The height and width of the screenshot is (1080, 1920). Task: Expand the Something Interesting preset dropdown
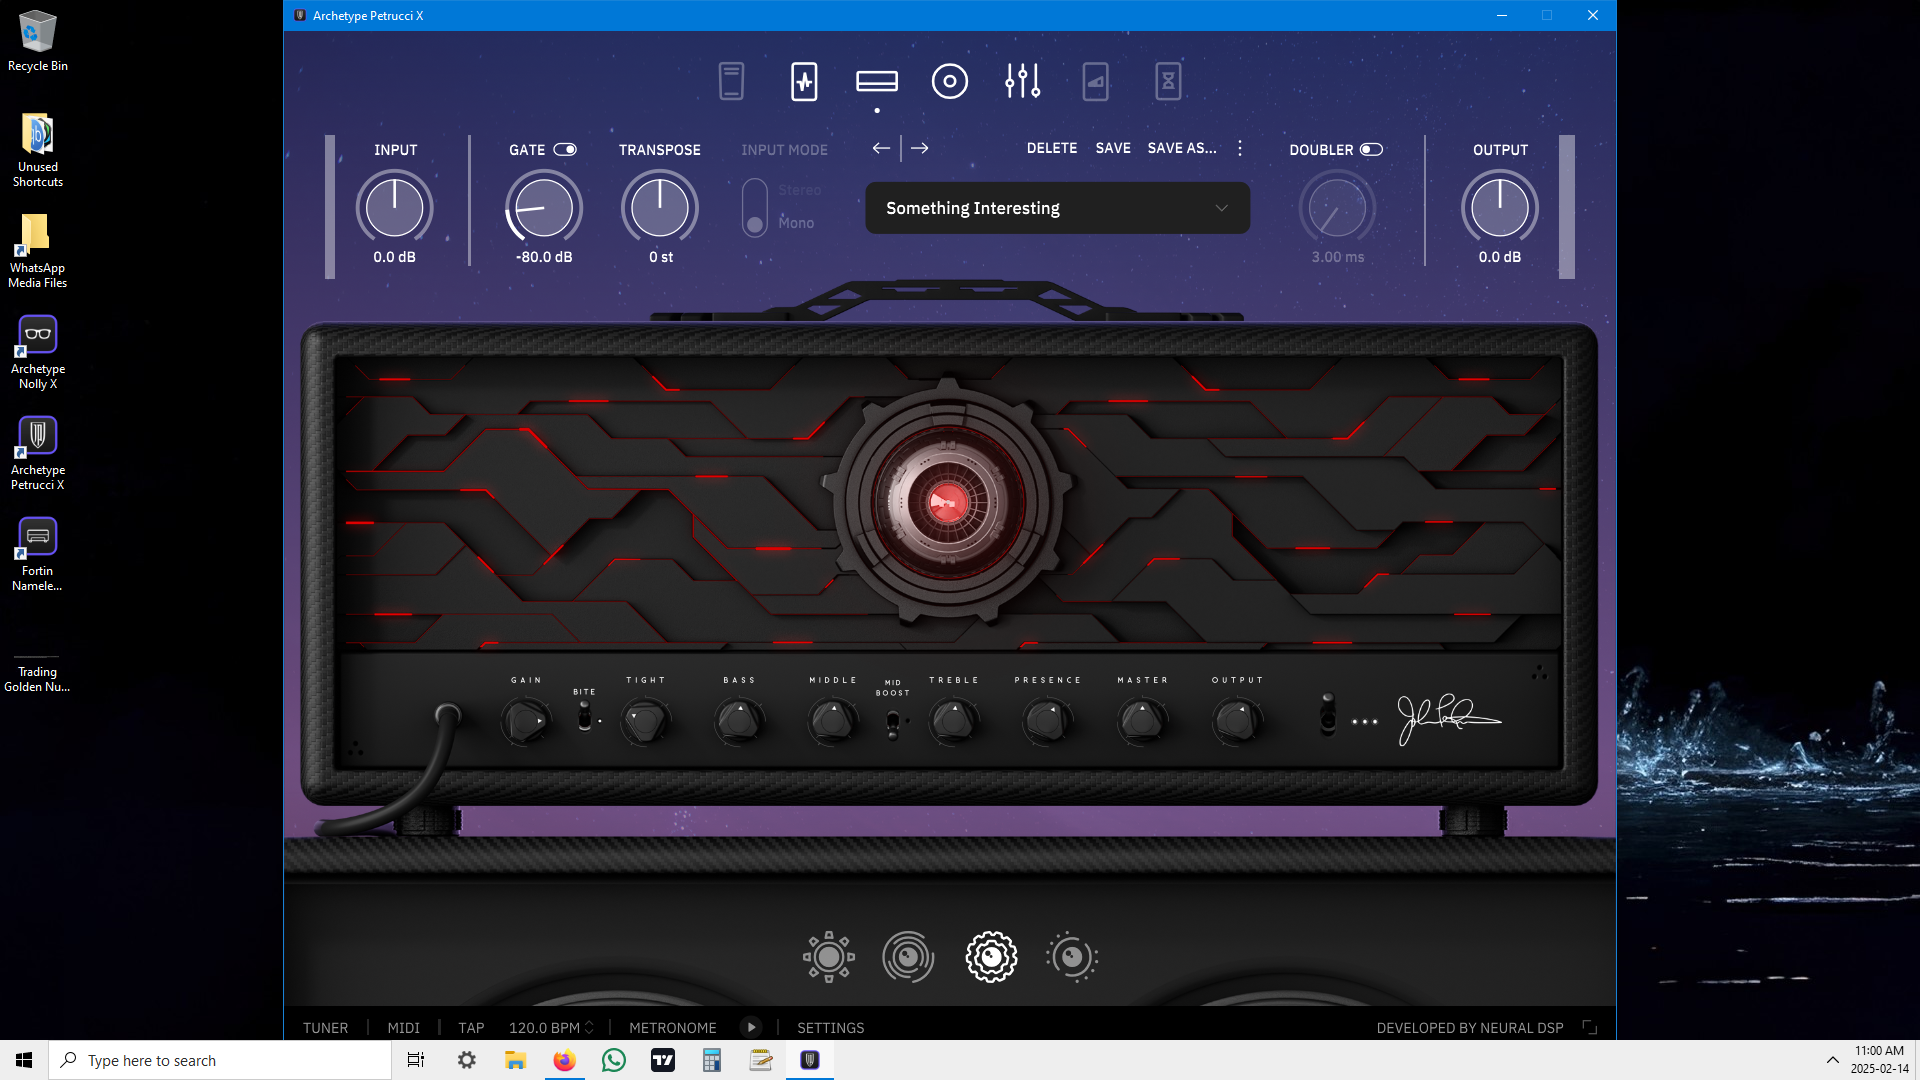pyautogui.click(x=1057, y=208)
